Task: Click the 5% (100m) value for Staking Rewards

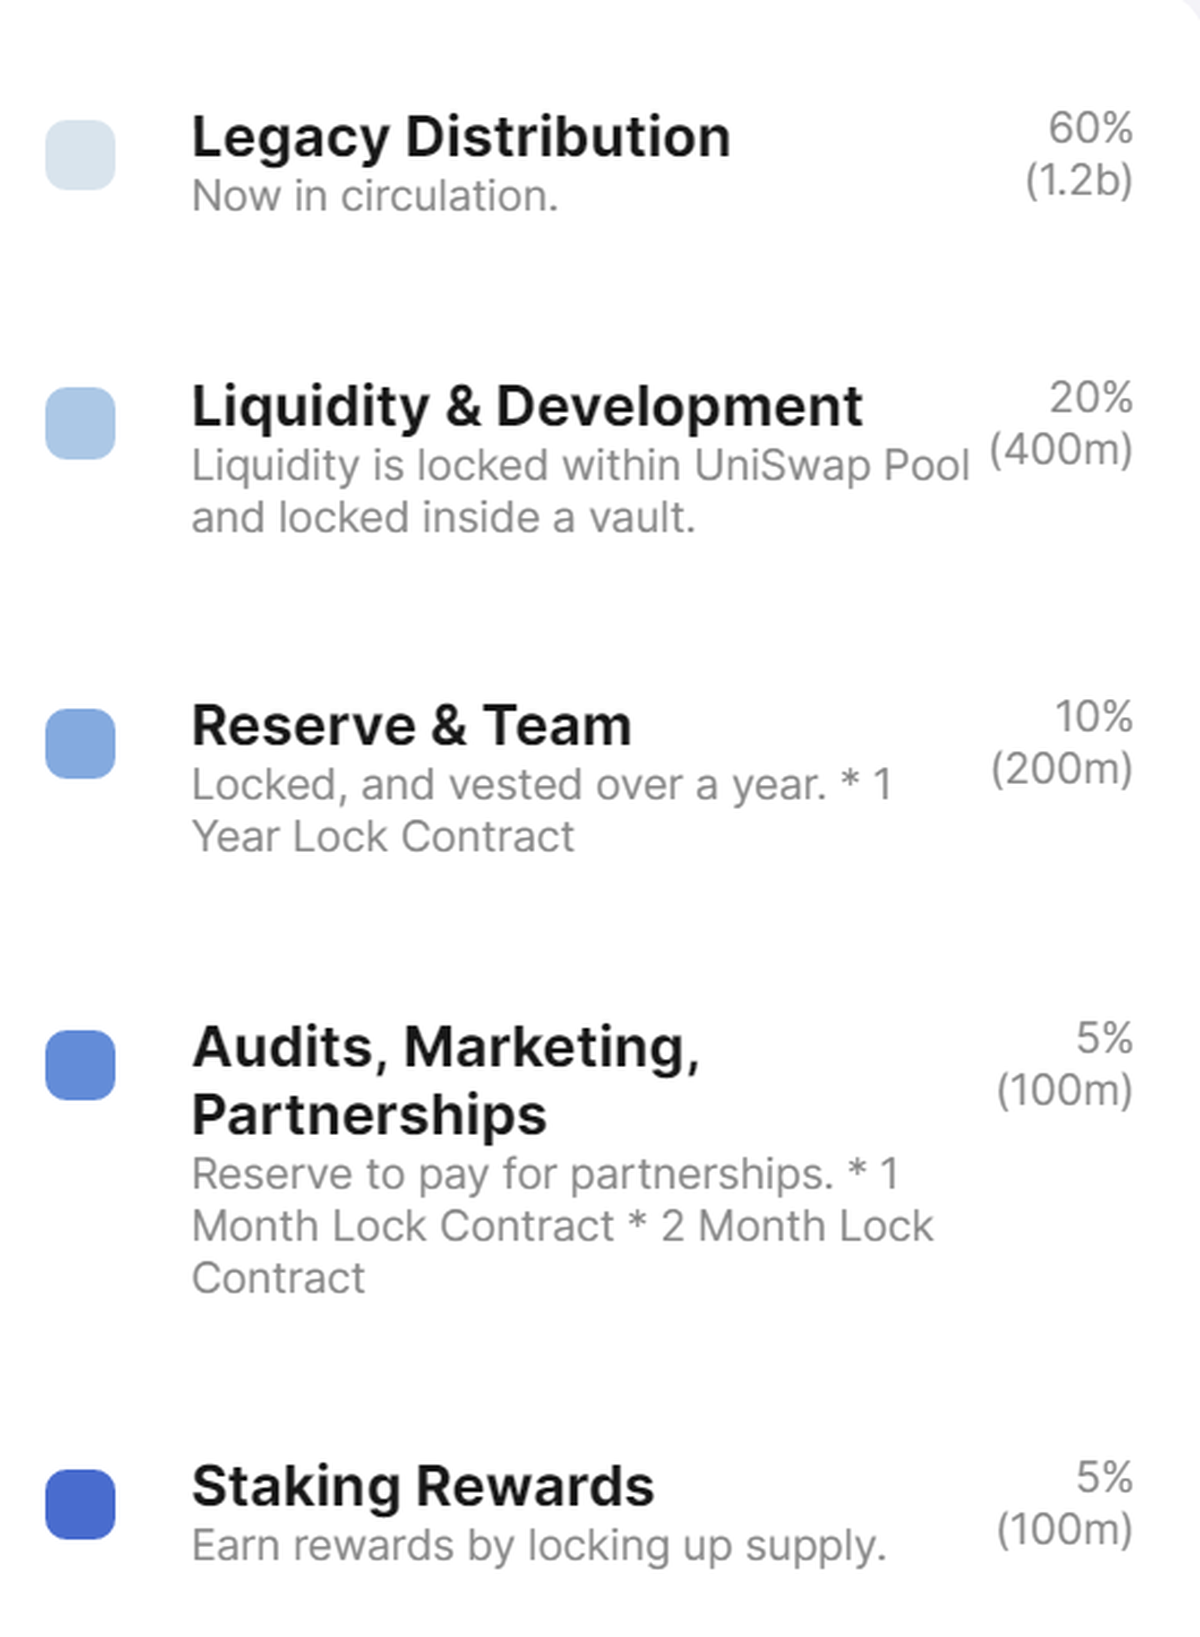Action: 1065,1503
